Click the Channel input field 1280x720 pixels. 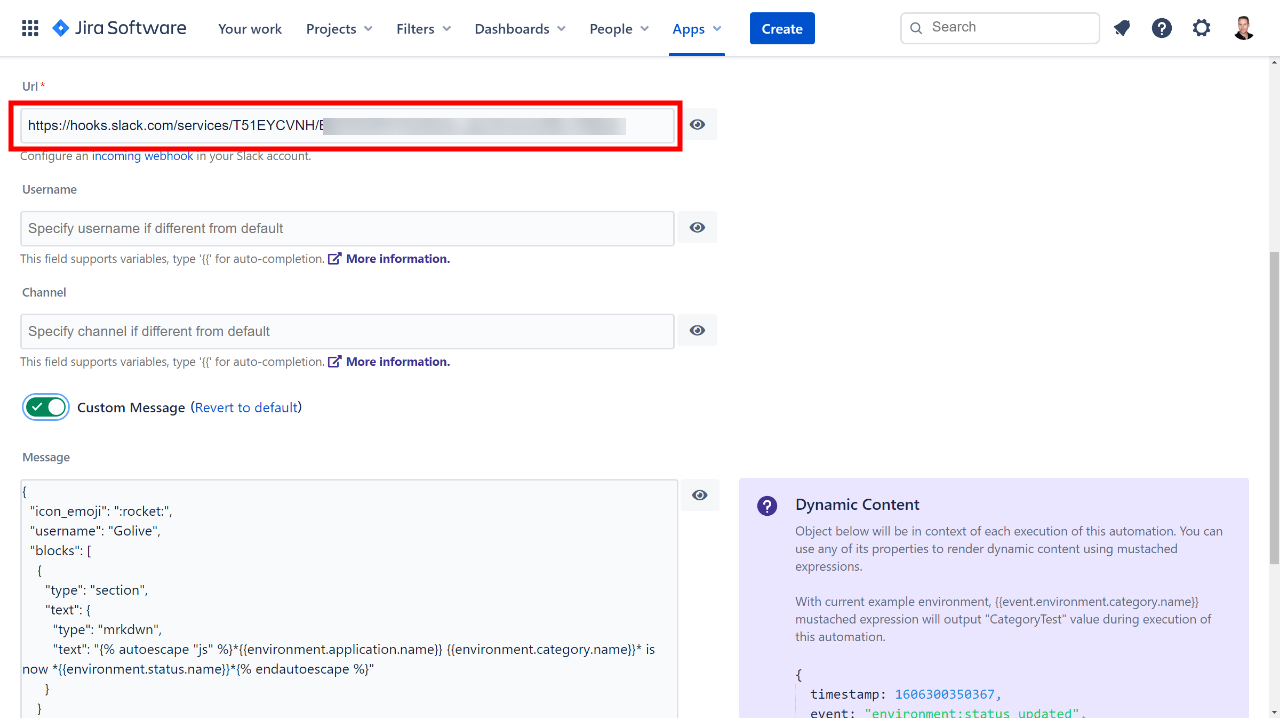click(x=347, y=331)
